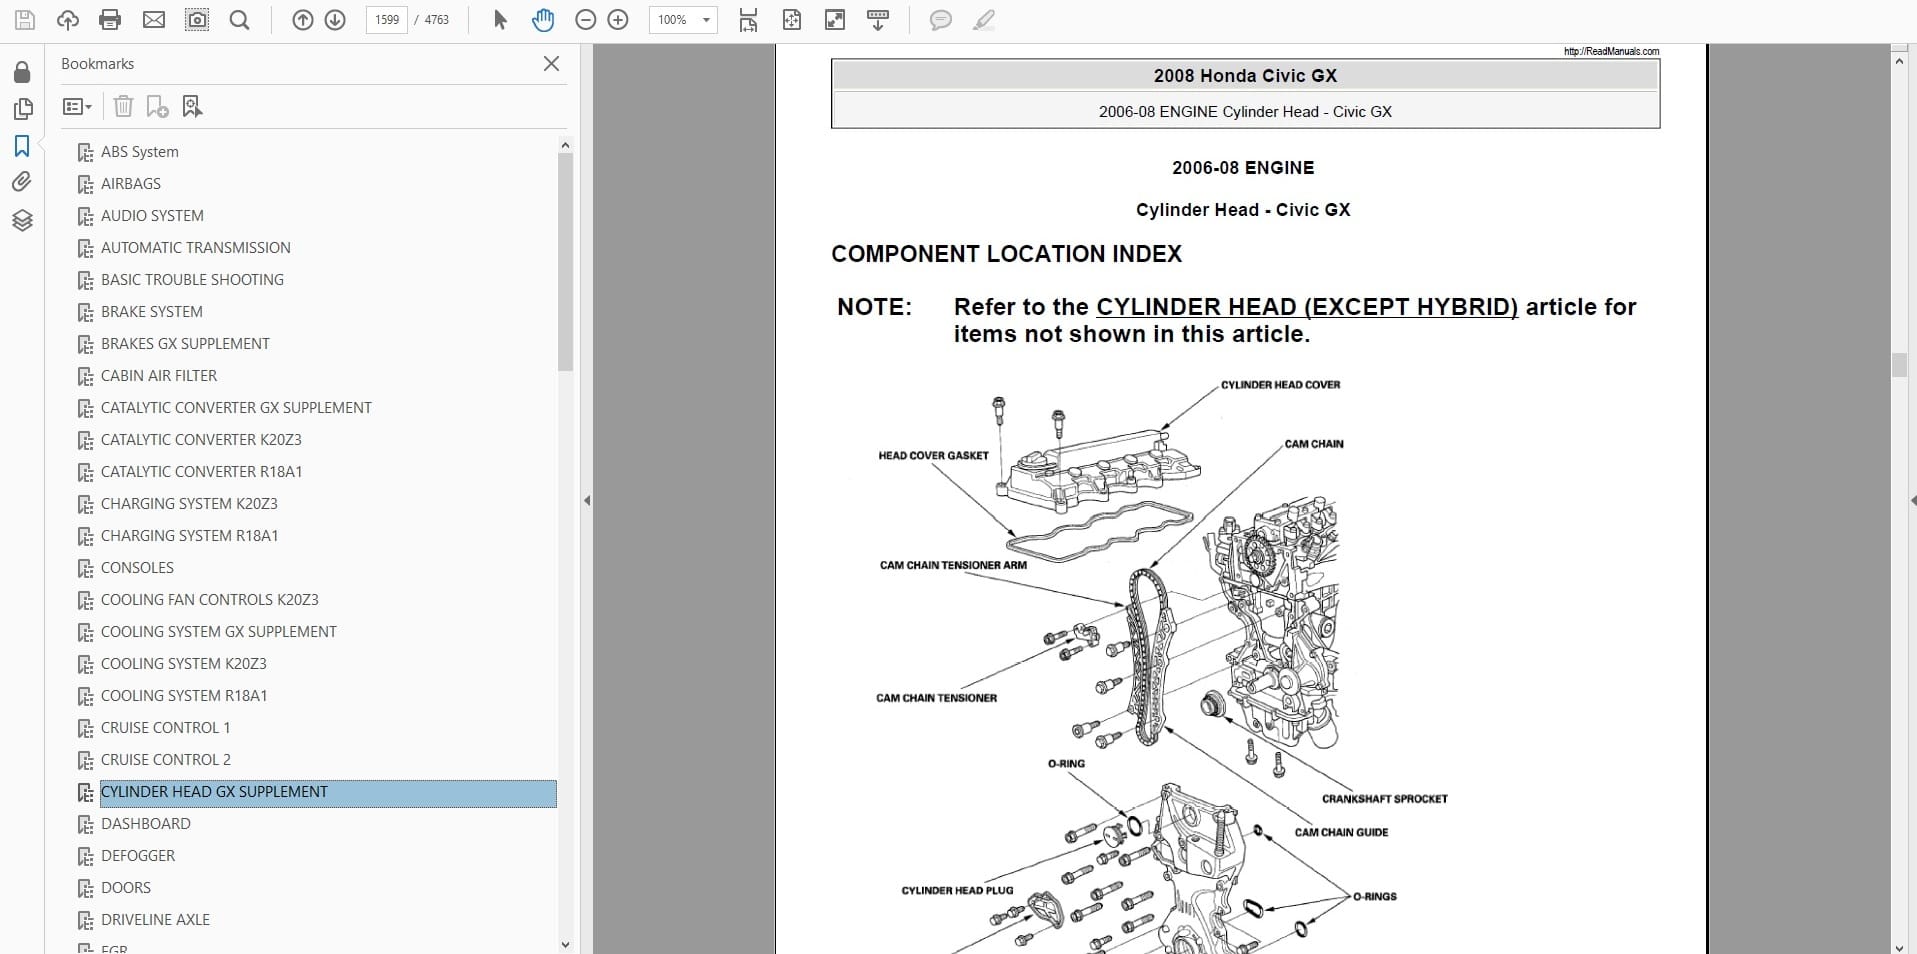Expand the right tools pane arrow

tap(1911, 500)
